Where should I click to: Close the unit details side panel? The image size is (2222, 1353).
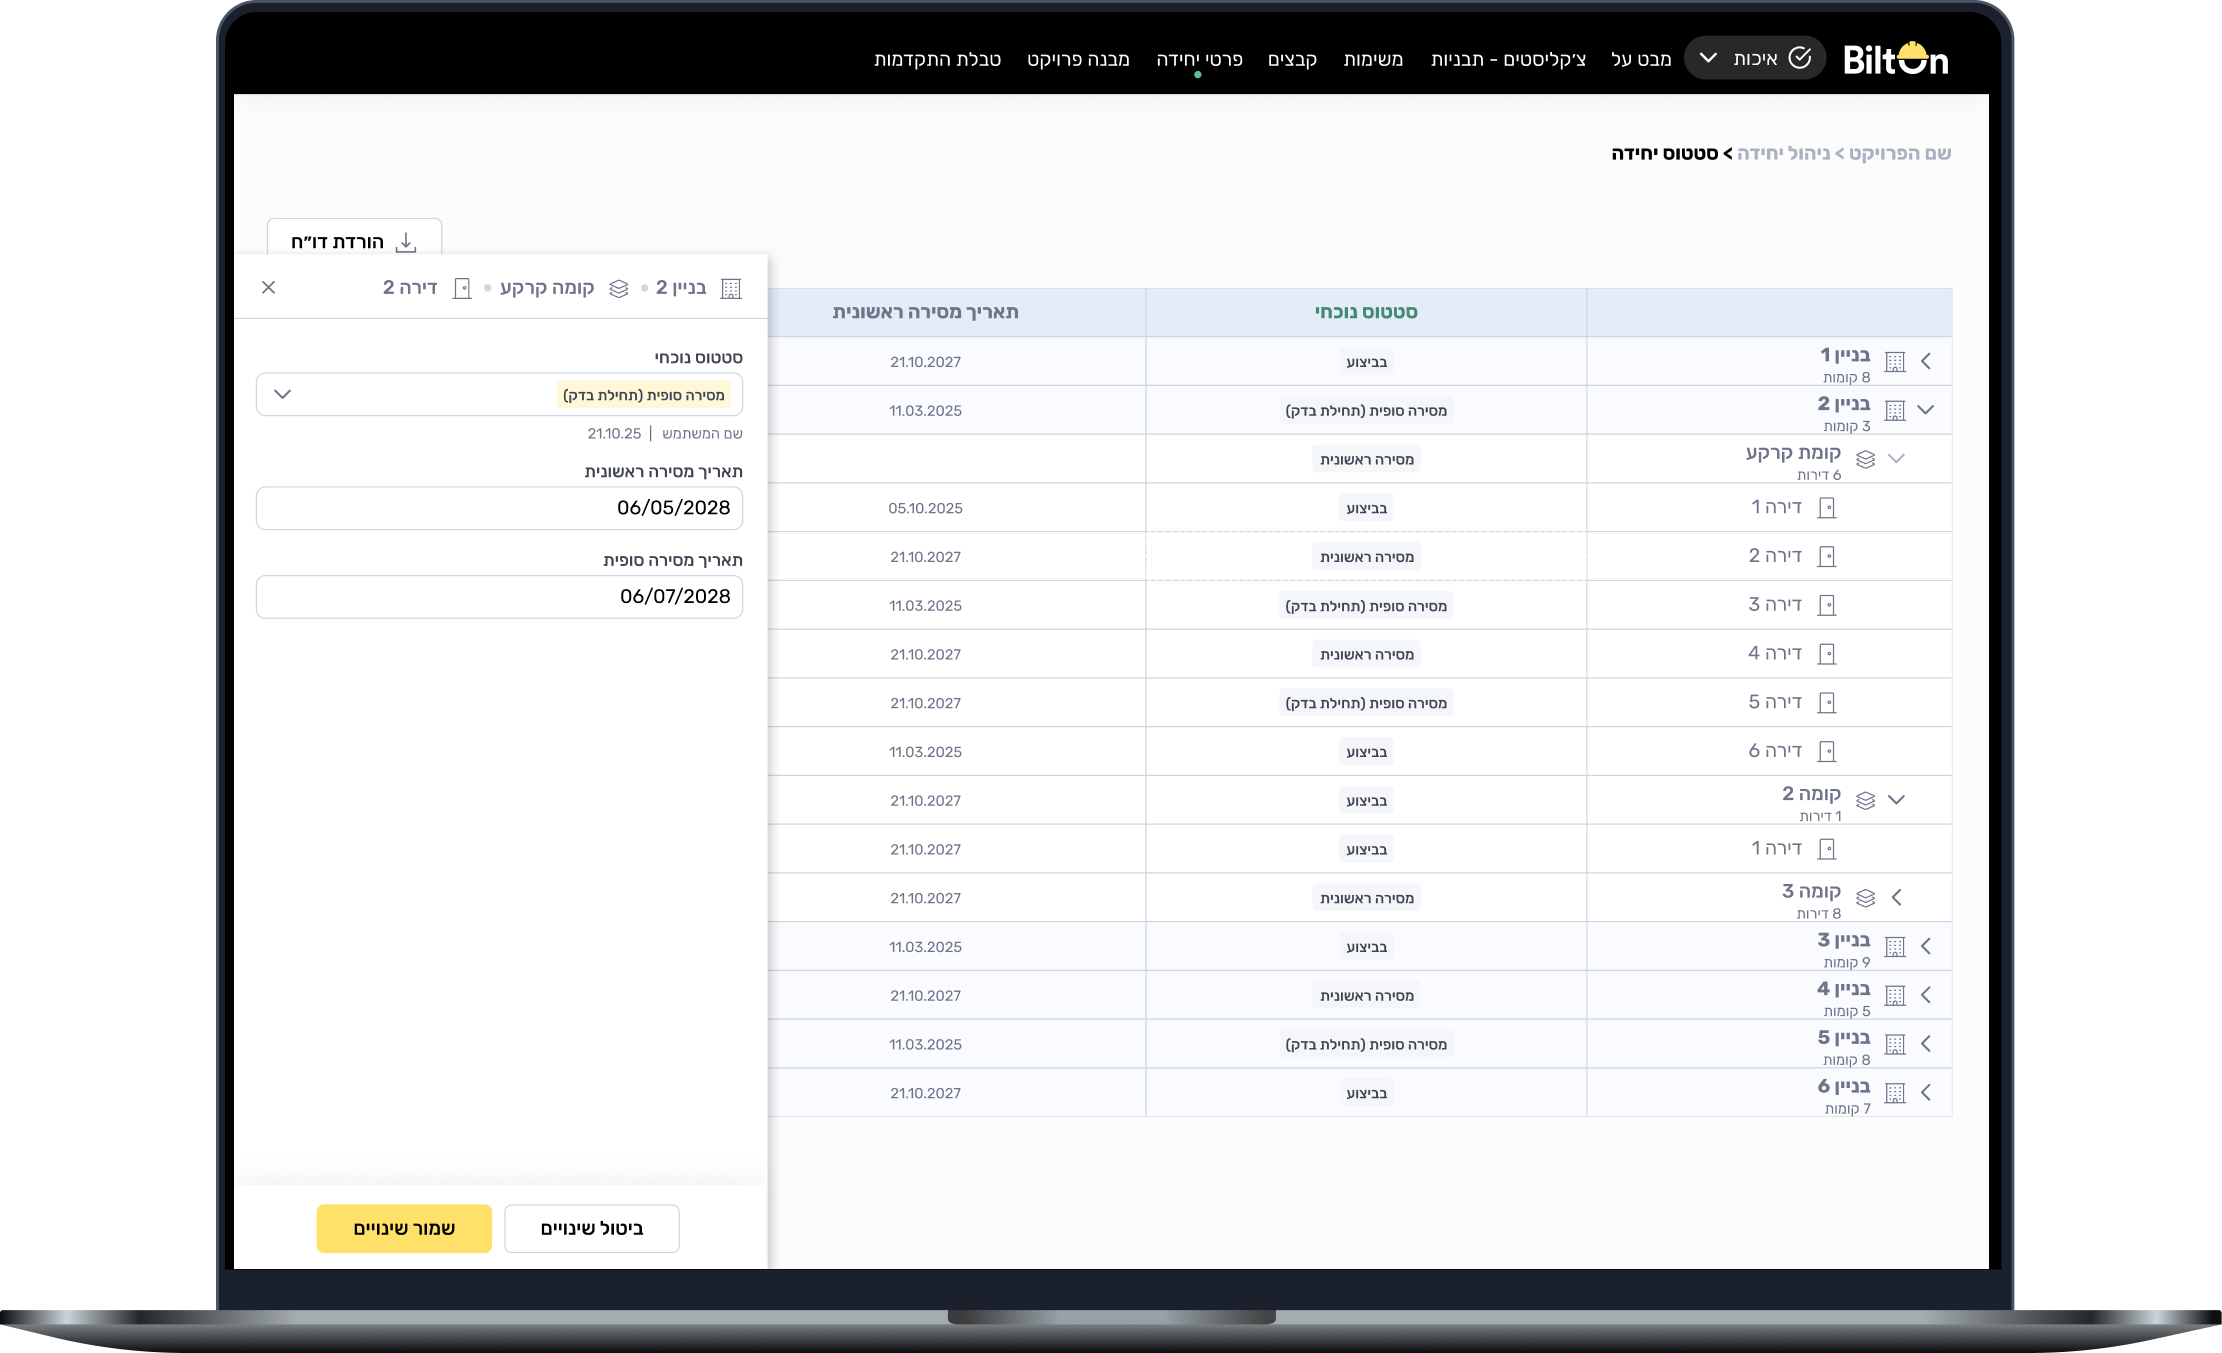point(268,288)
